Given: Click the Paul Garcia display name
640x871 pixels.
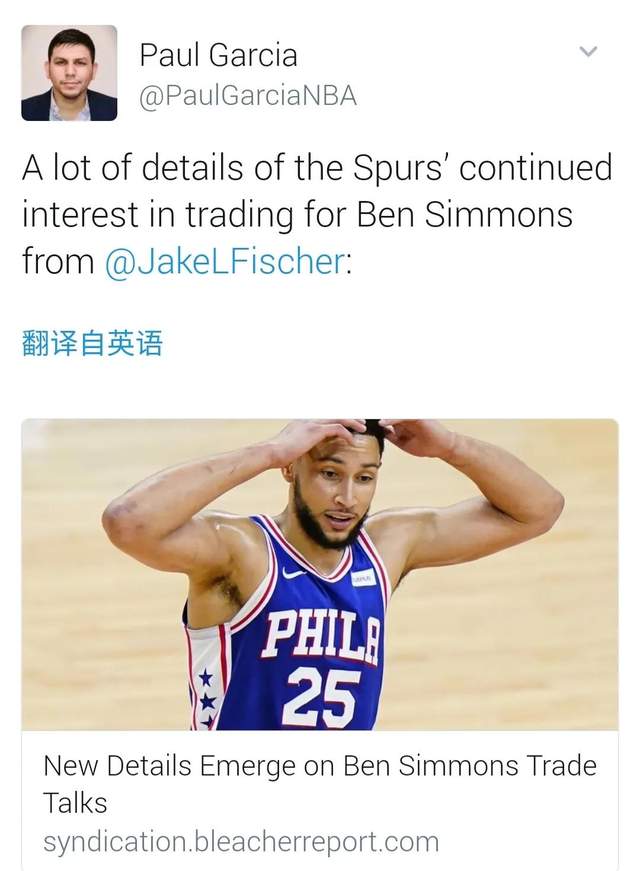Looking at the screenshot, I should point(218,54).
